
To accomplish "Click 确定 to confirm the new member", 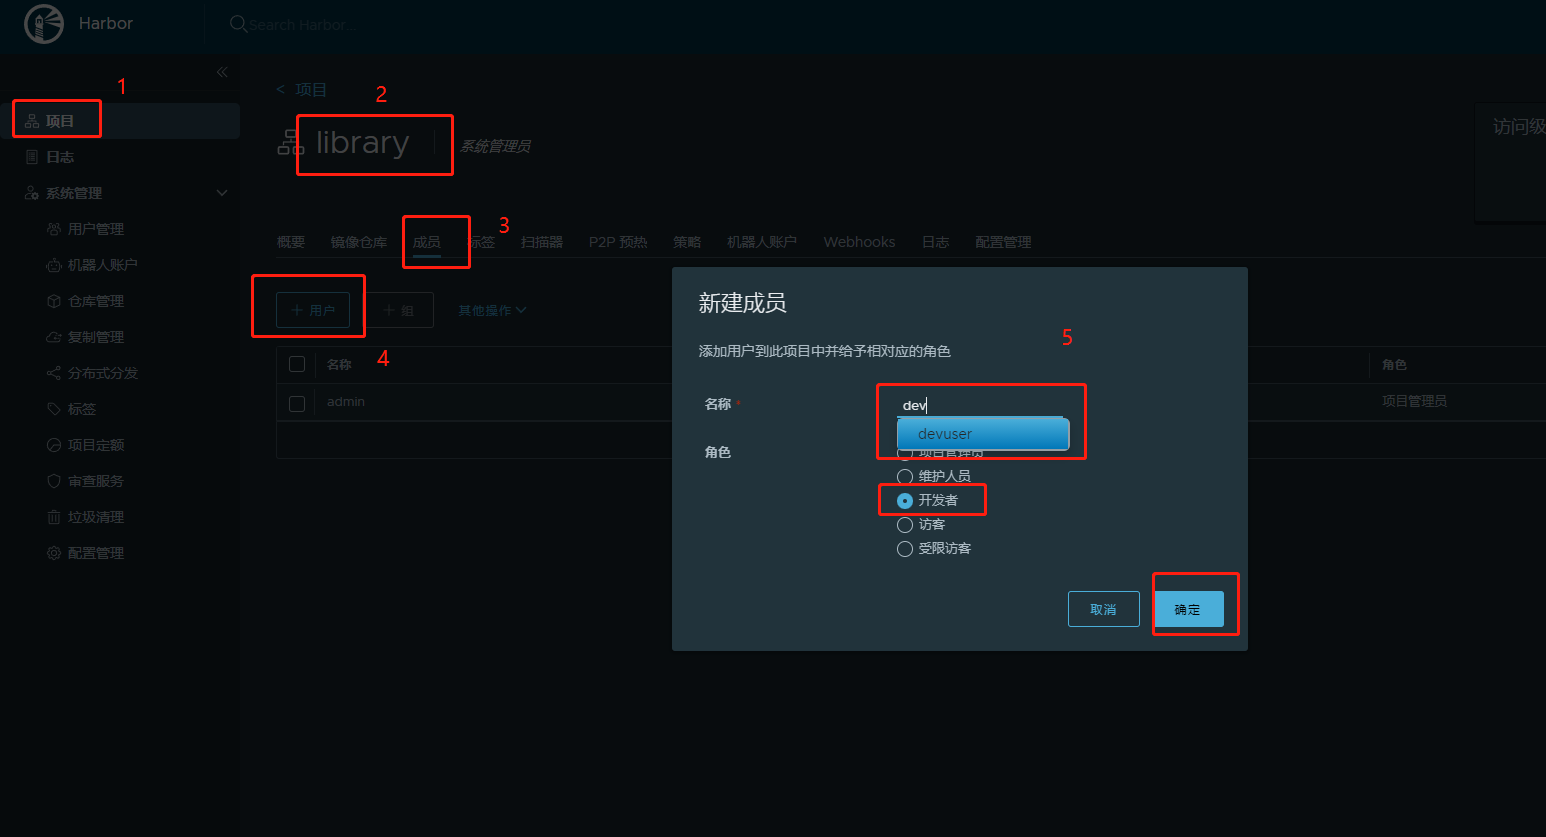I will click(1190, 608).
